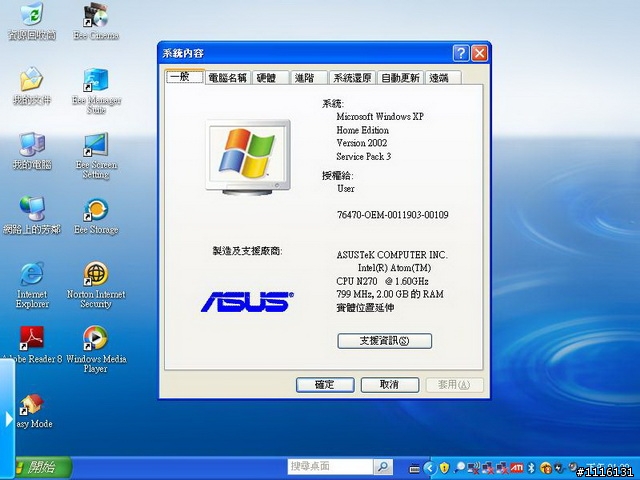This screenshot has width=640, height=480.
Task: Click the Version 2002 text
Action: coord(362,143)
